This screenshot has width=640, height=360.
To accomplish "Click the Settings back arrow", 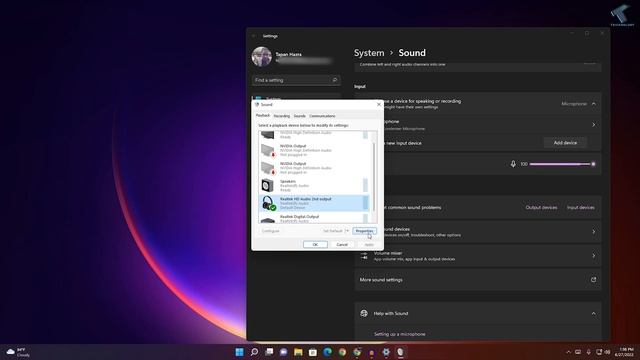I will pyautogui.click(x=254, y=36).
